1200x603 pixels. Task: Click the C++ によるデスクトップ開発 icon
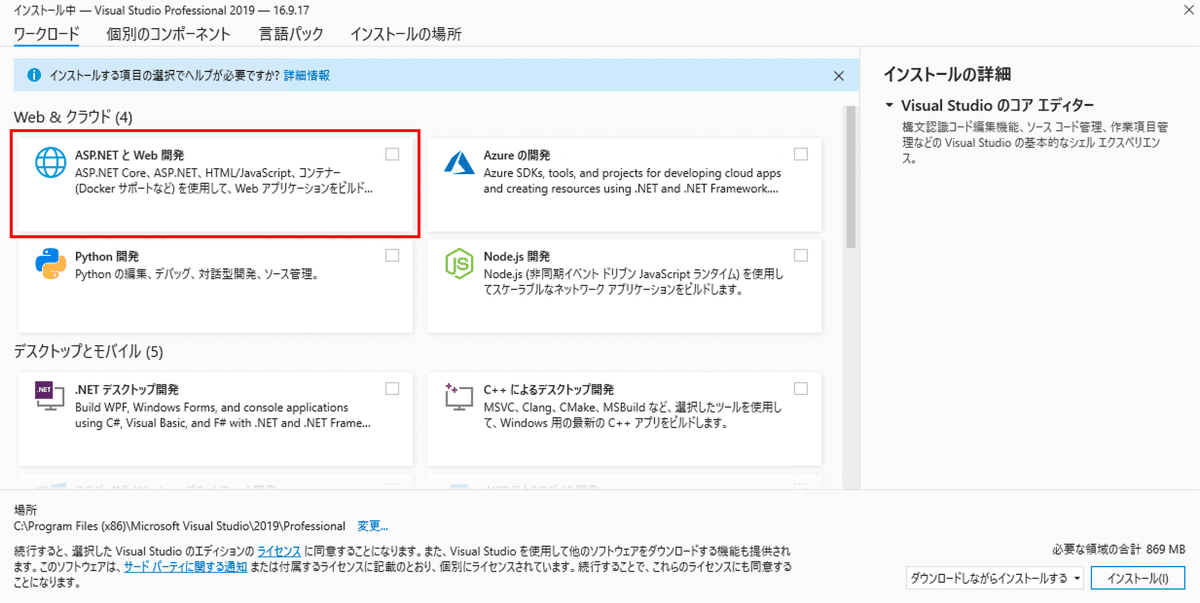pos(459,395)
